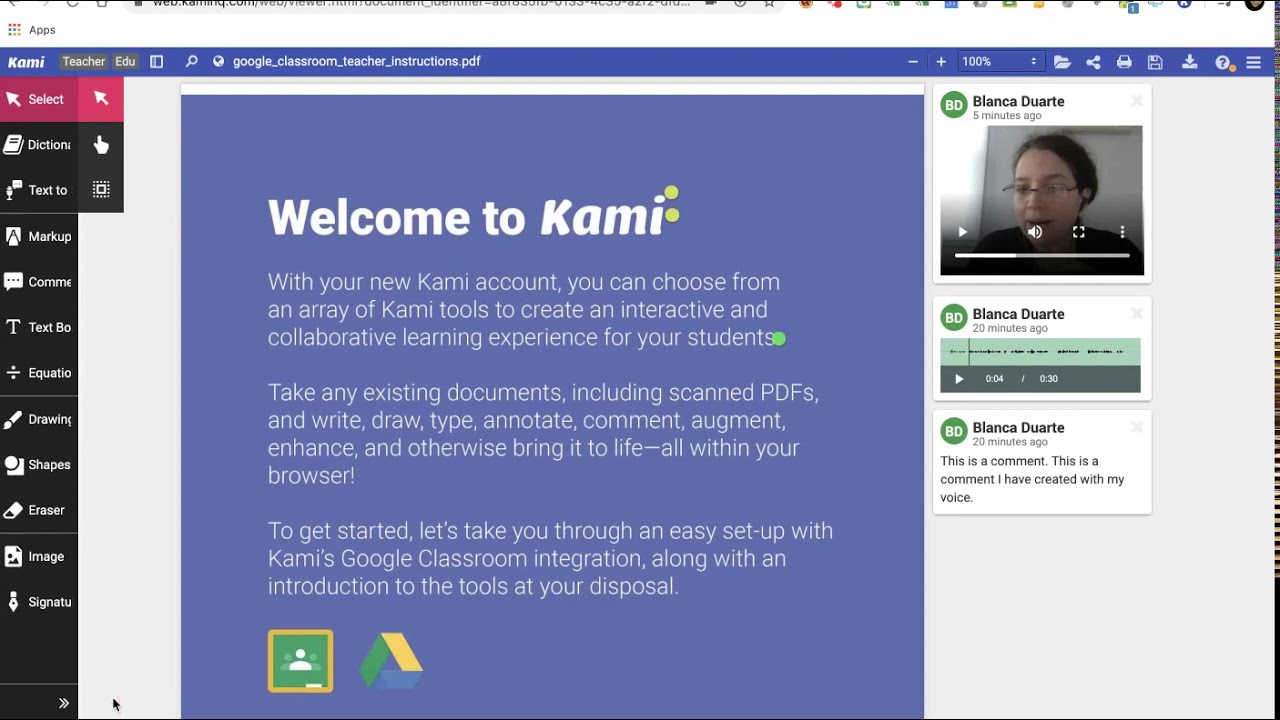The image size is (1280, 720).
Task: Open video comment more options menu
Action: click(1122, 232)
